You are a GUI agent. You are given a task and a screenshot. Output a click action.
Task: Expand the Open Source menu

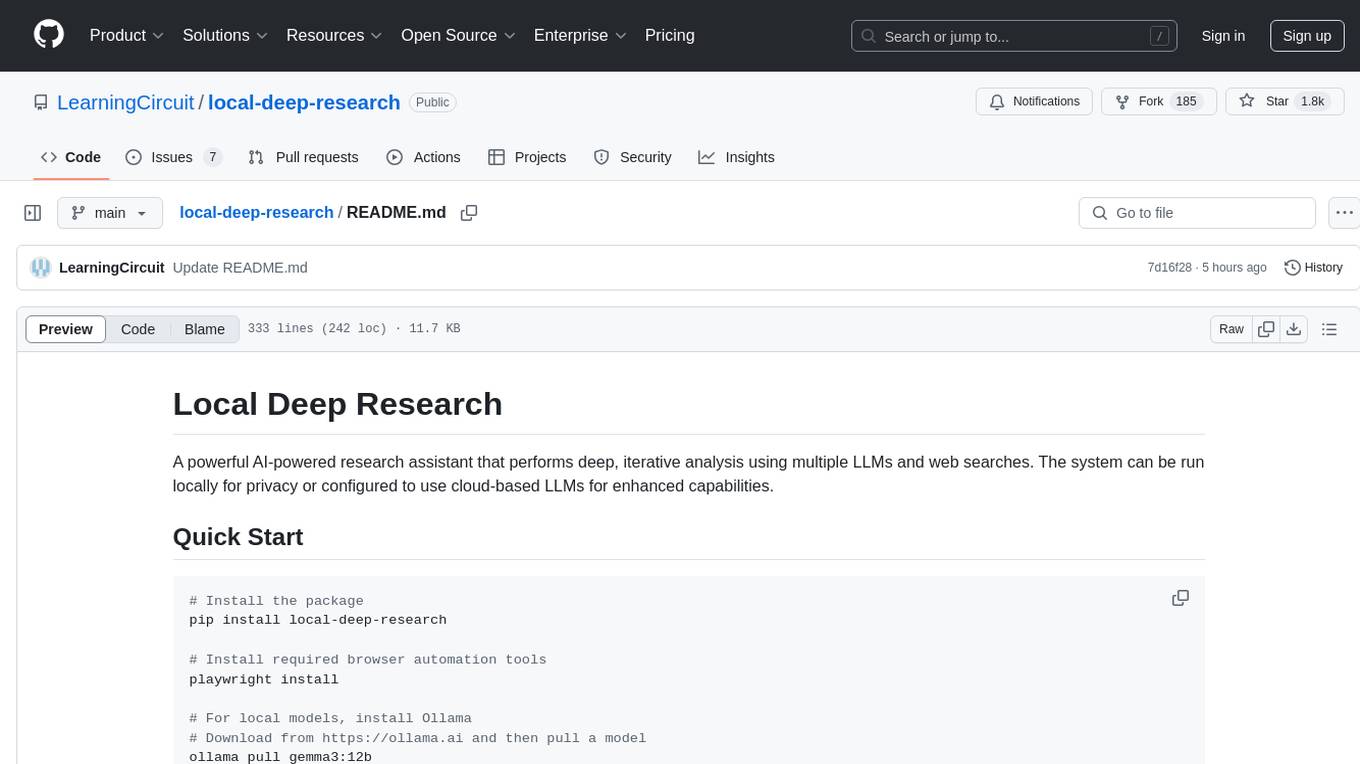click(x=458, y=35)
